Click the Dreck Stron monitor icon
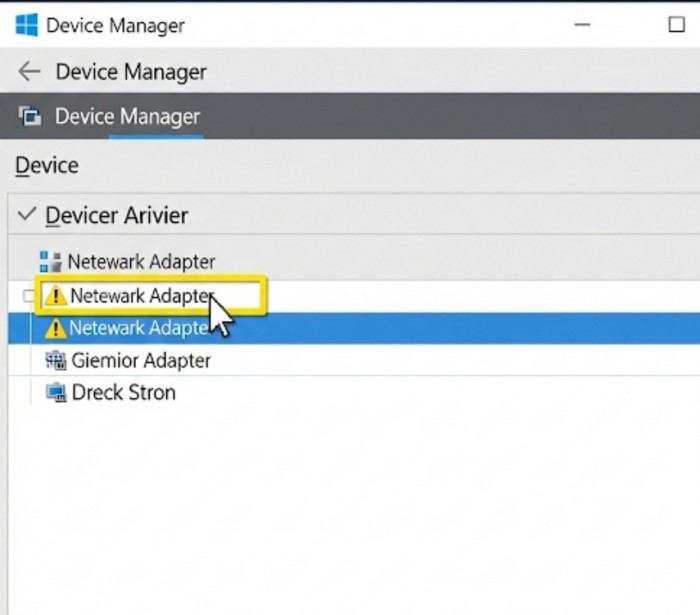 click(56, 392)
